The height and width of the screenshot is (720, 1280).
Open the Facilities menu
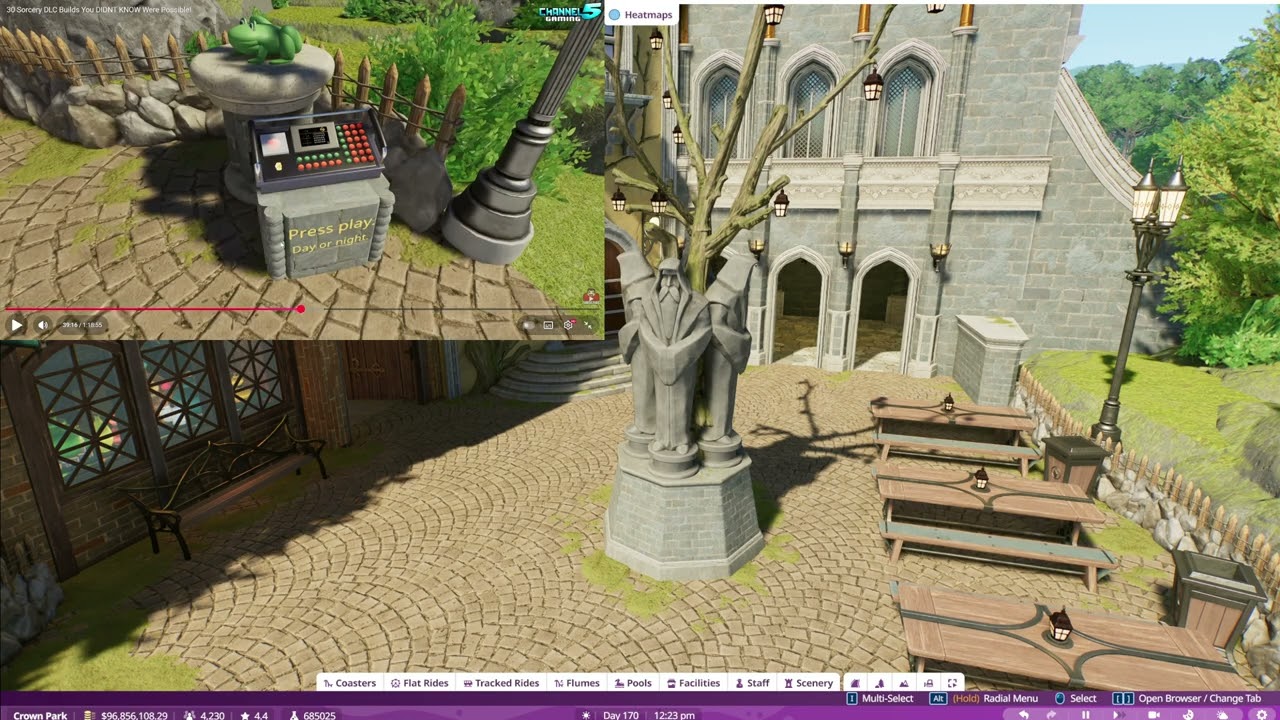point(693,683)
